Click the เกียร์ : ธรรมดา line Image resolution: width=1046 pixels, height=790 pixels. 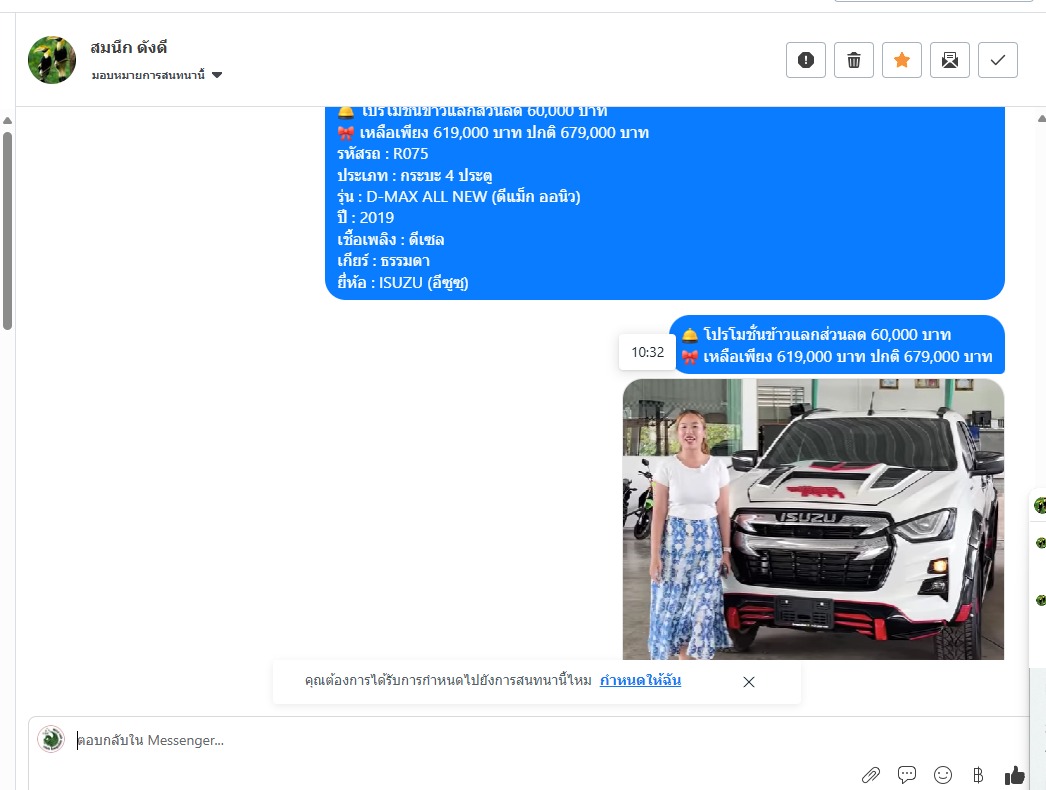(x=384, y=261)
